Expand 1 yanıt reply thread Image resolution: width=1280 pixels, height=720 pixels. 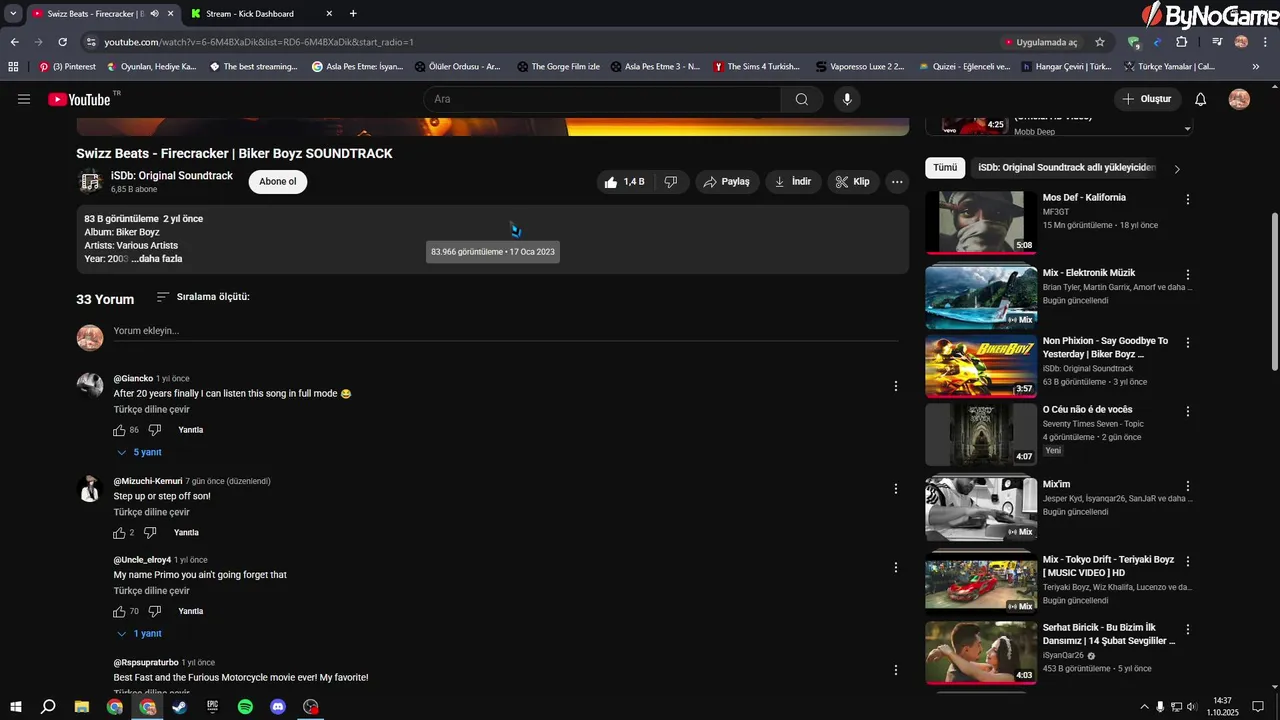[139, 634]
